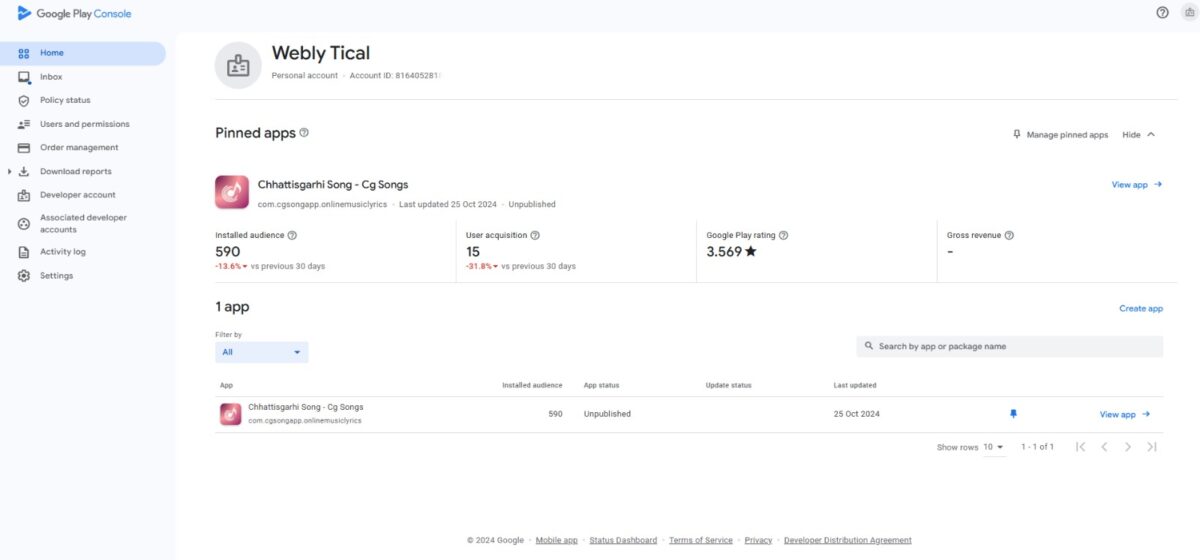This screenshot has height=560, width=1200.
Task: Click the Settings gear icon
Action: click(x=24, y=276)
